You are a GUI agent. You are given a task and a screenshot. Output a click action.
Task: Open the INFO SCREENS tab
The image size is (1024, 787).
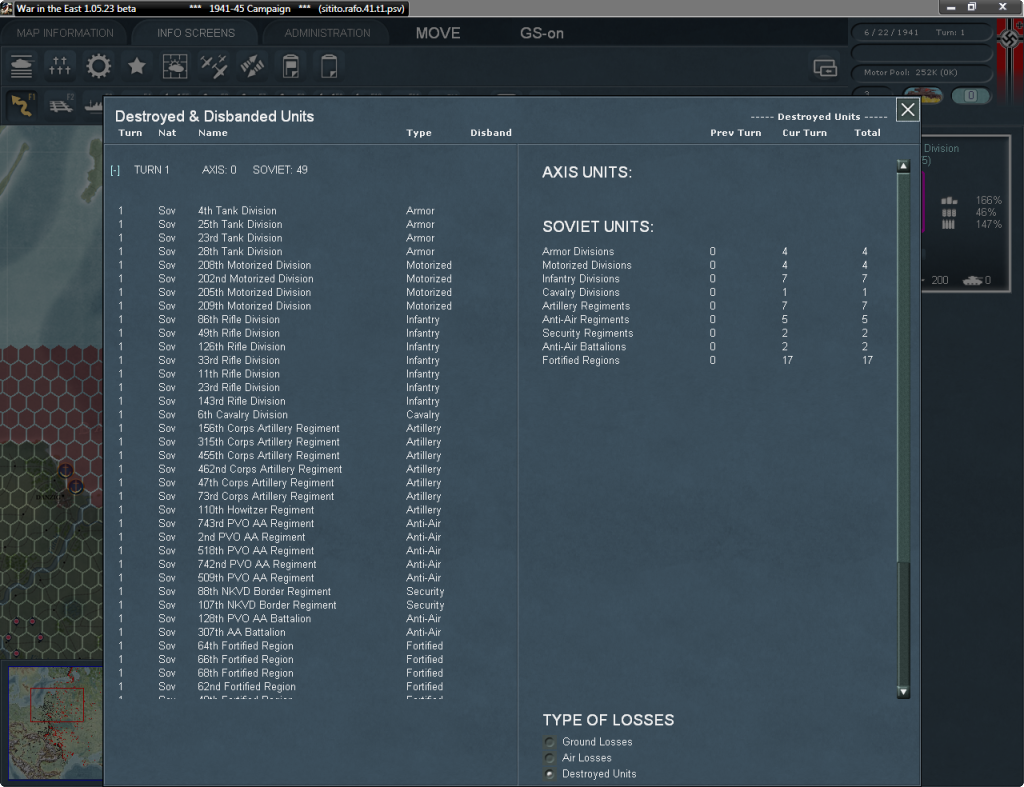point(195,33)
